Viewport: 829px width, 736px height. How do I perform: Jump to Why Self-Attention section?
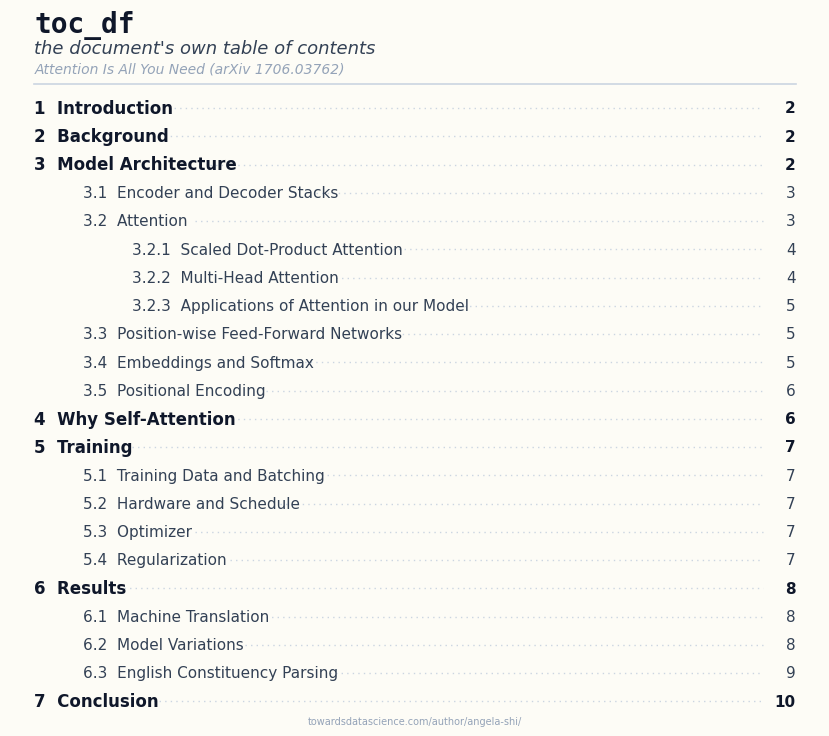coord(415,419)
